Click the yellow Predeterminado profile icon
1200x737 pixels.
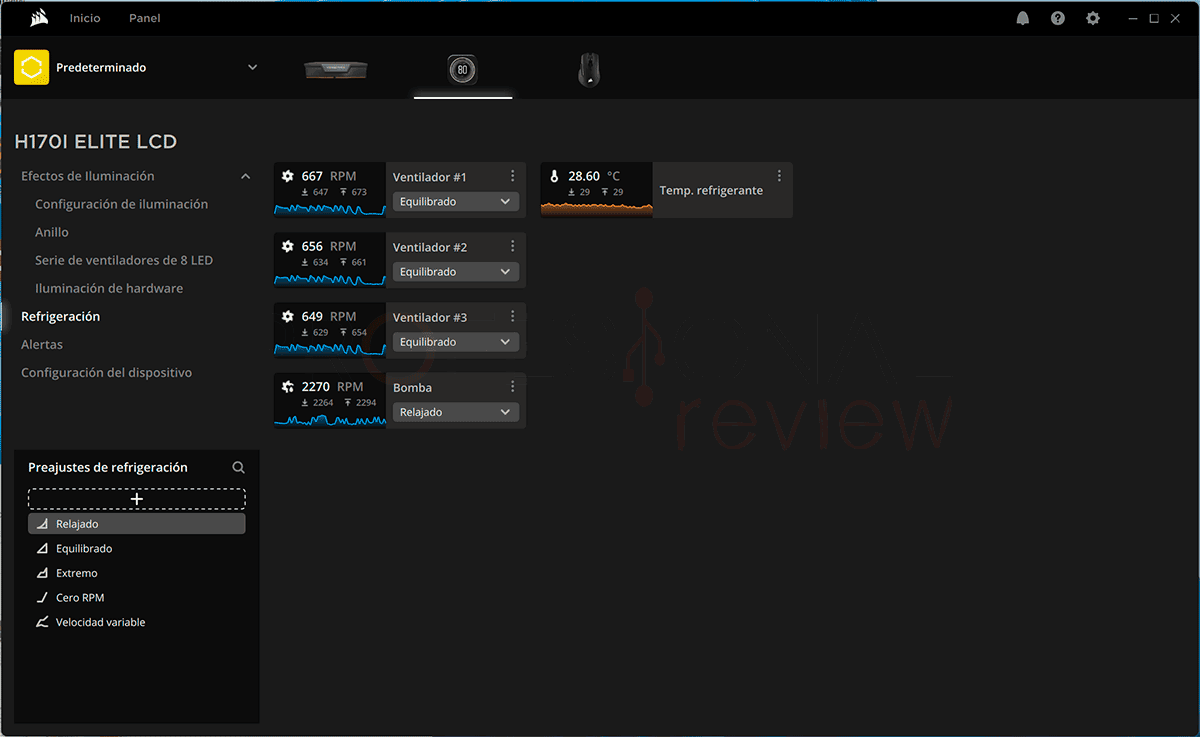[32, 68]
